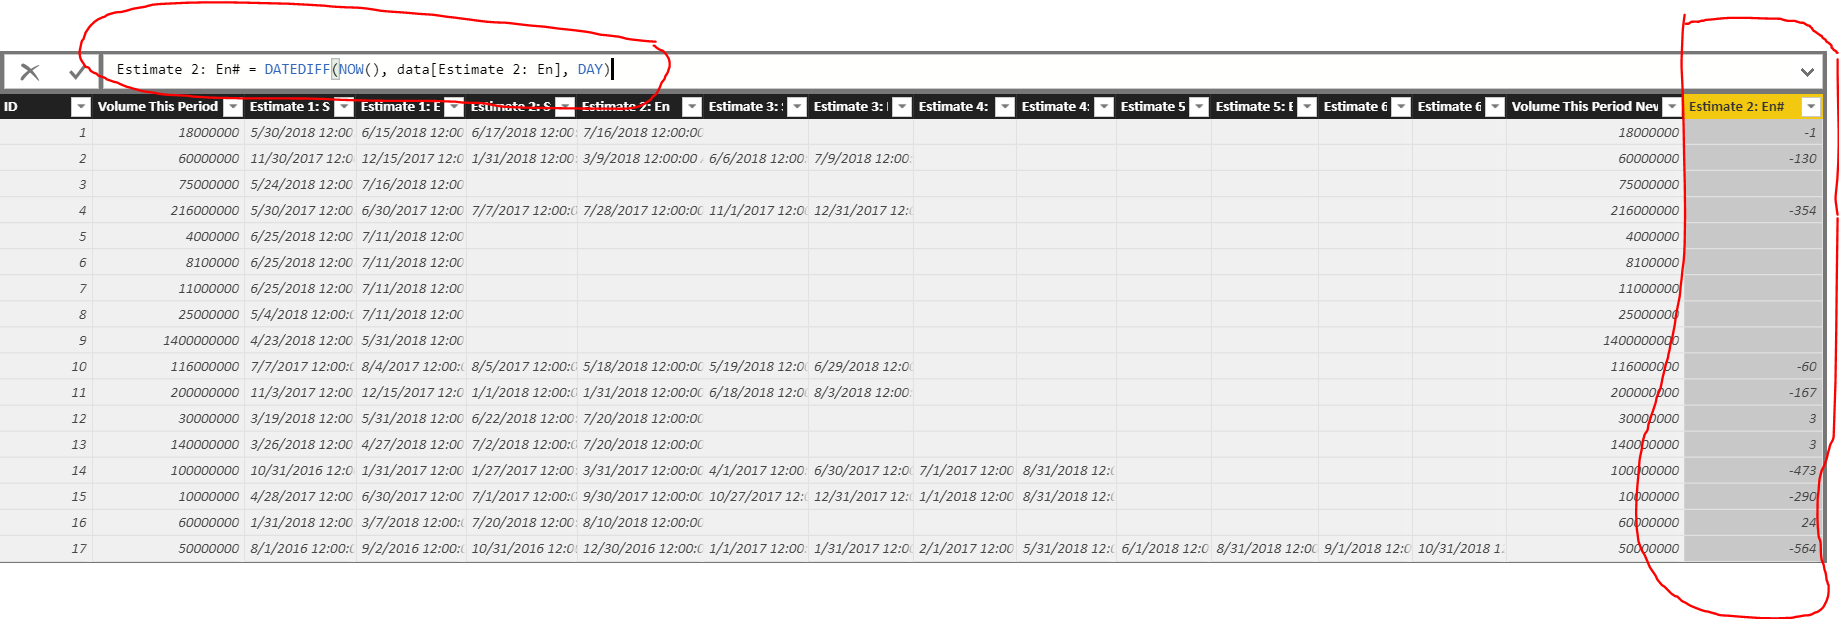Click the 11/3/2017 date cell
The image size is (1839, 619).
tap(300, 393)
